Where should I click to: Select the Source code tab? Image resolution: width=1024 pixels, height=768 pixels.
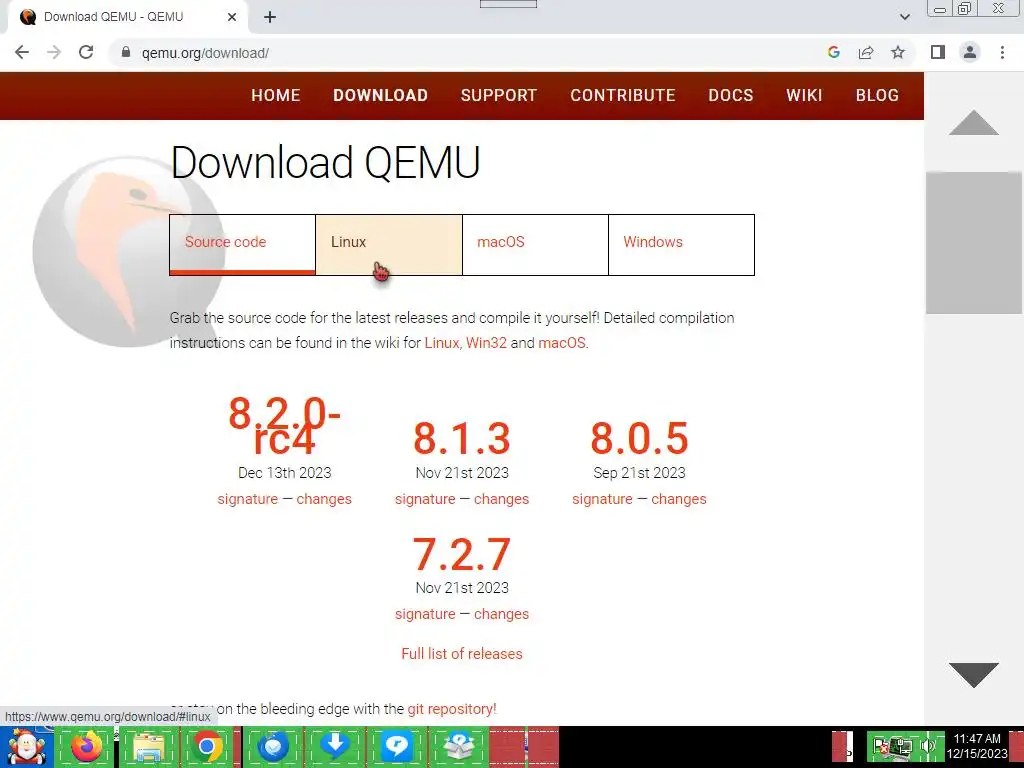242,244
